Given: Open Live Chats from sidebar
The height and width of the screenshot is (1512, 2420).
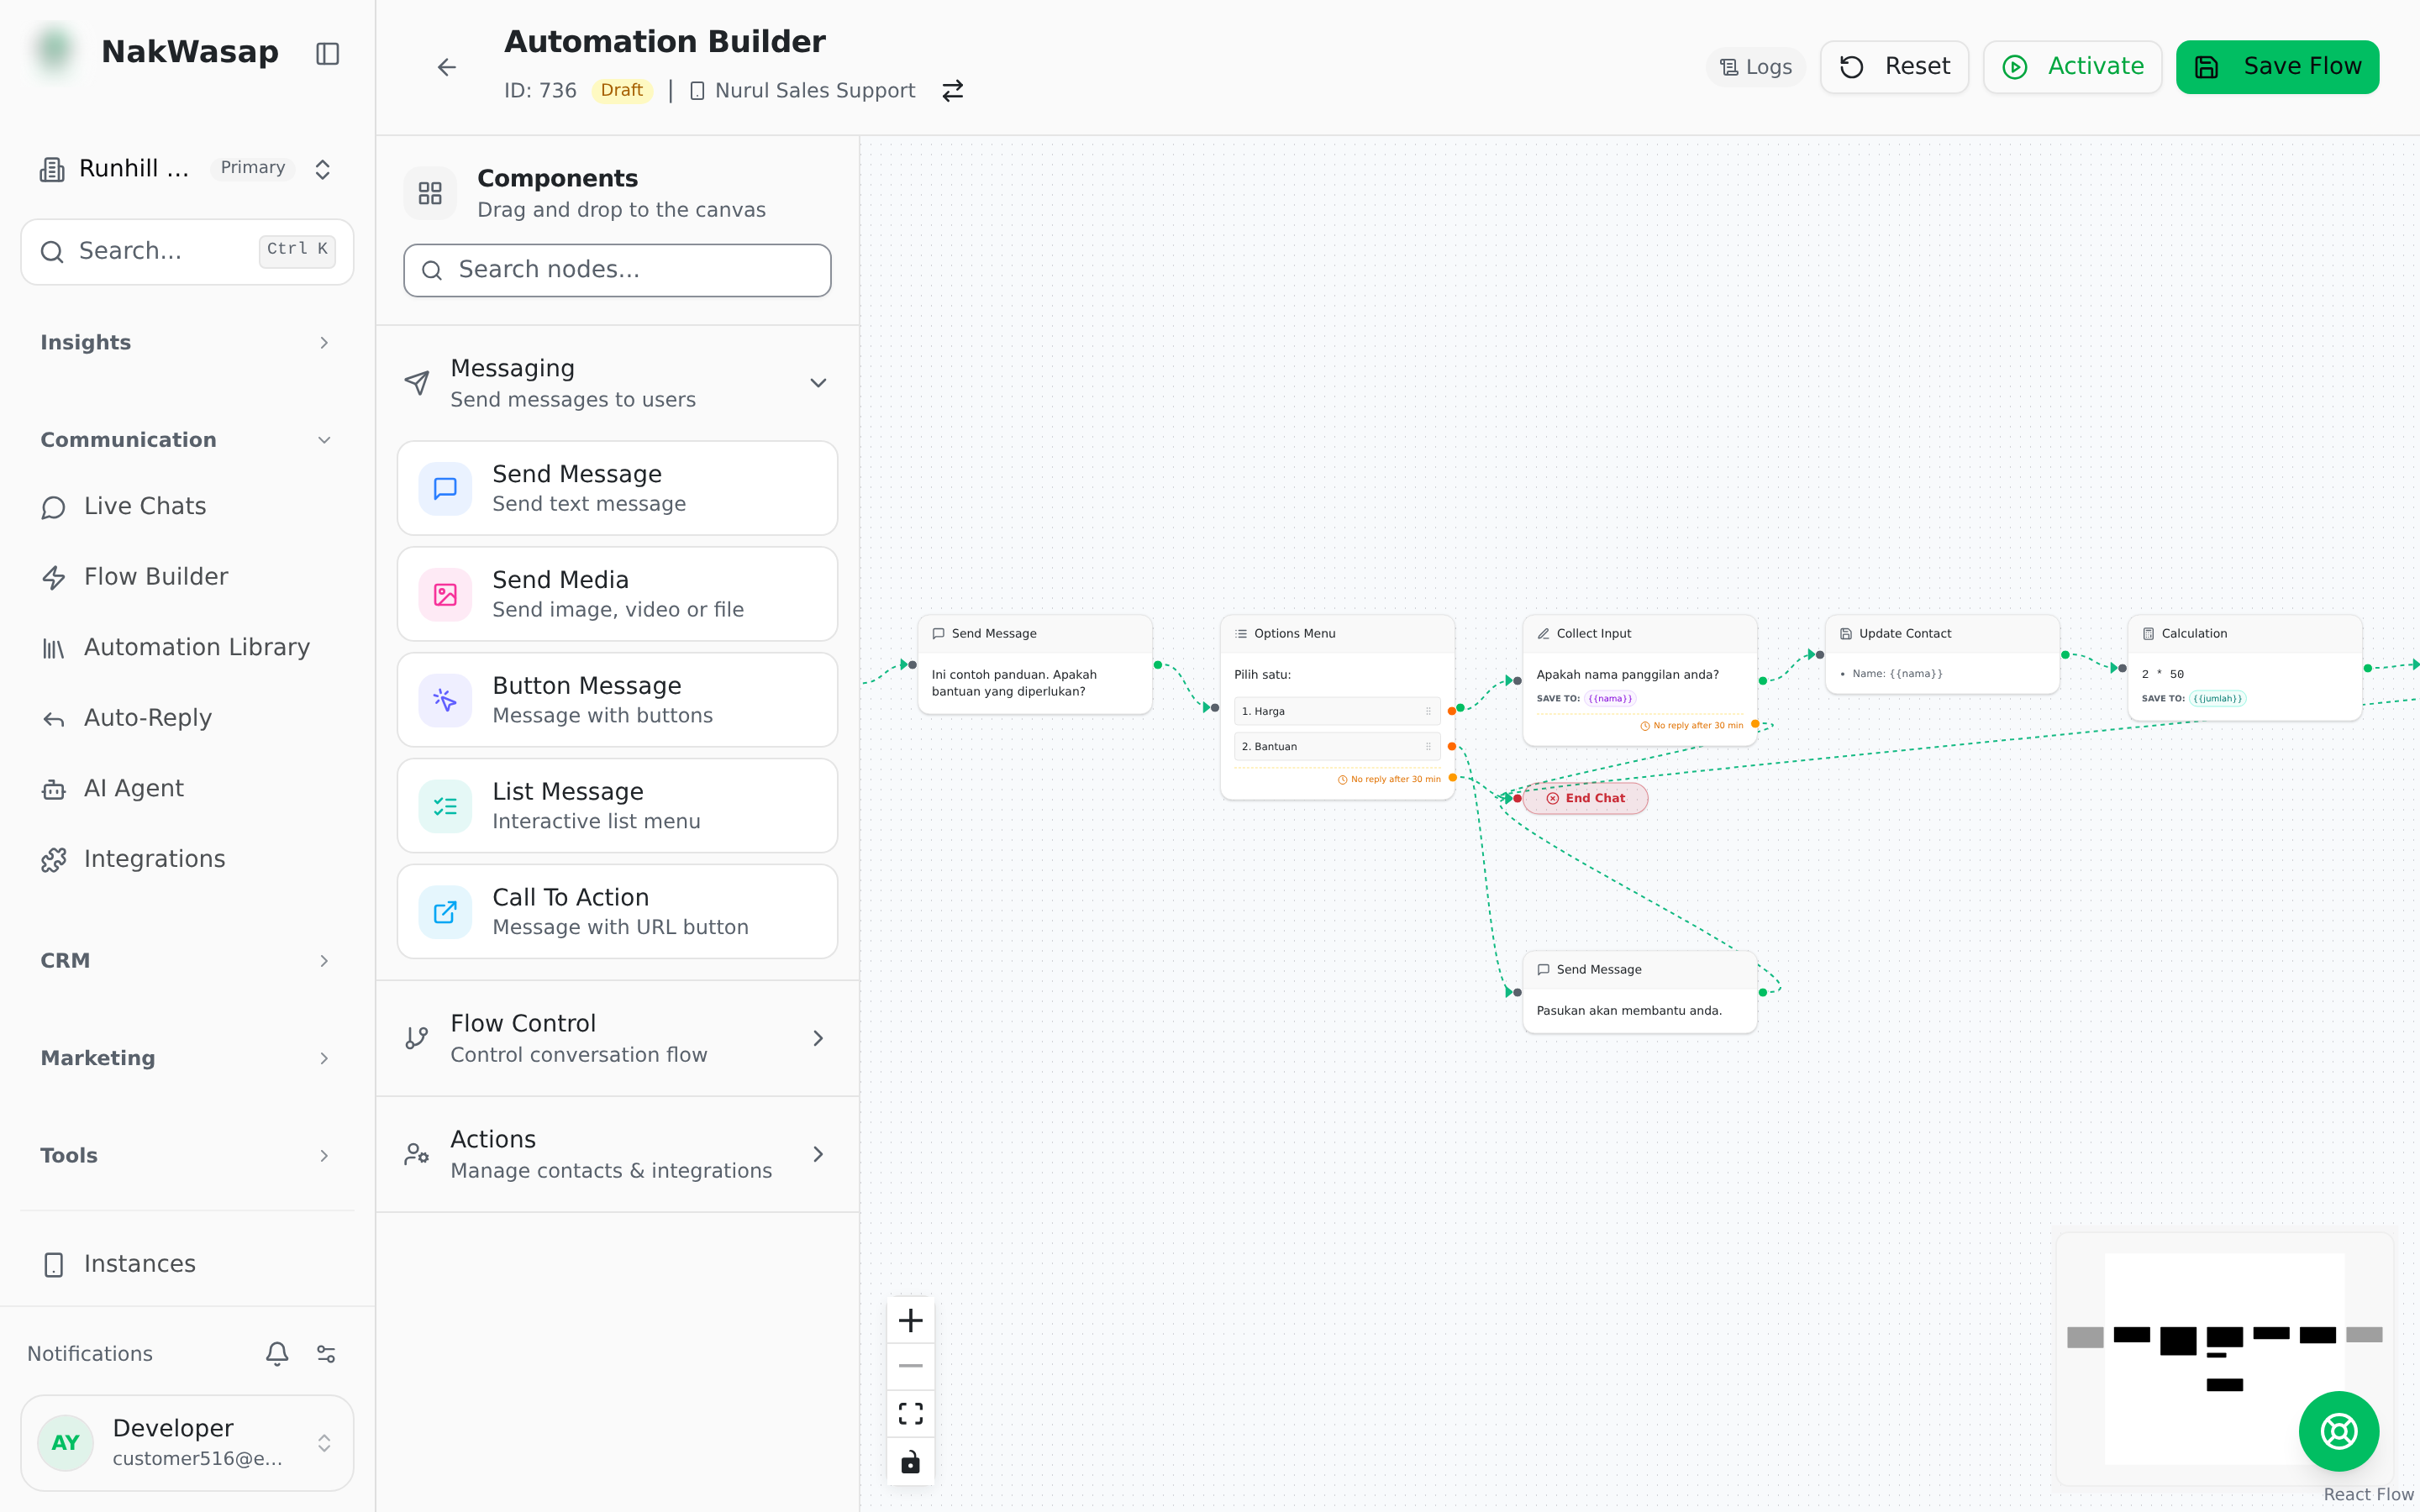Looking at the screenshot, I should click(187, 507).
